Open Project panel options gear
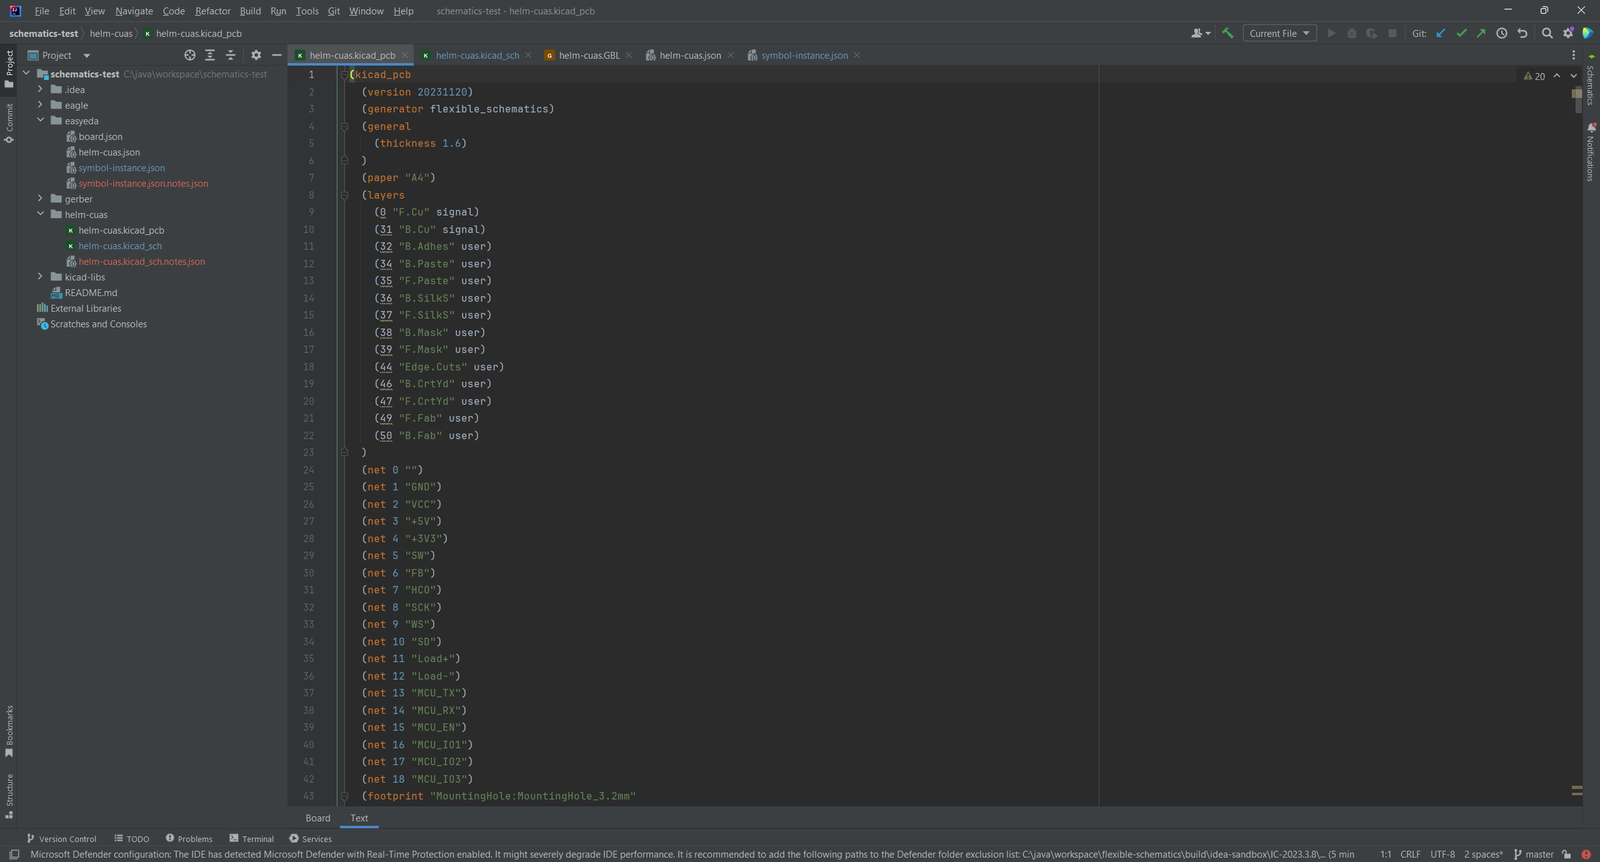1600x862 pixels. pos(256,55)
